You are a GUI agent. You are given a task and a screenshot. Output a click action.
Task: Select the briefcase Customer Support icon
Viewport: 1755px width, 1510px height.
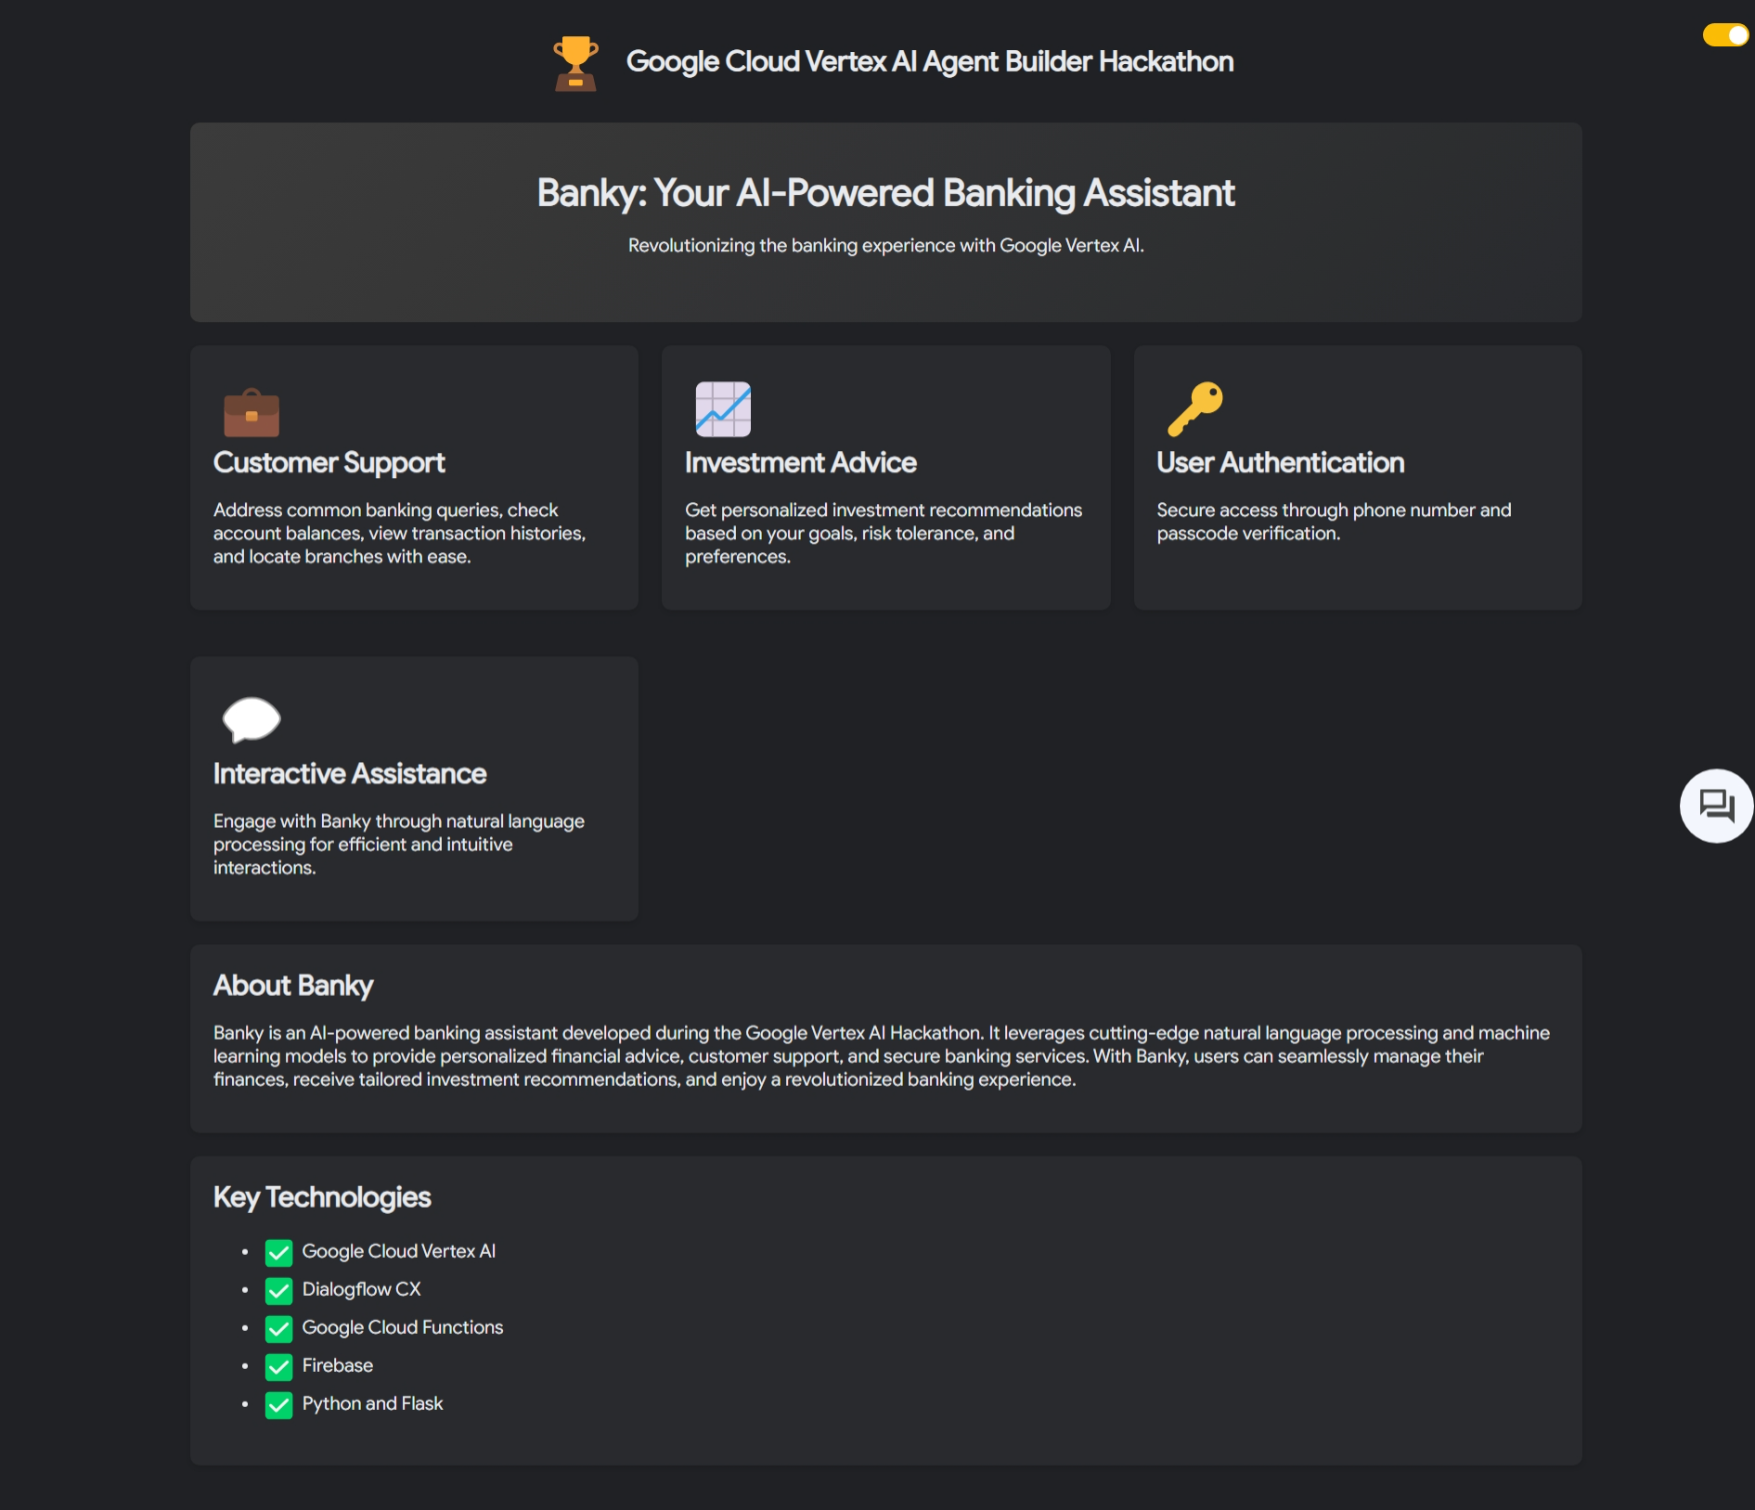click(x=252, y=412)
